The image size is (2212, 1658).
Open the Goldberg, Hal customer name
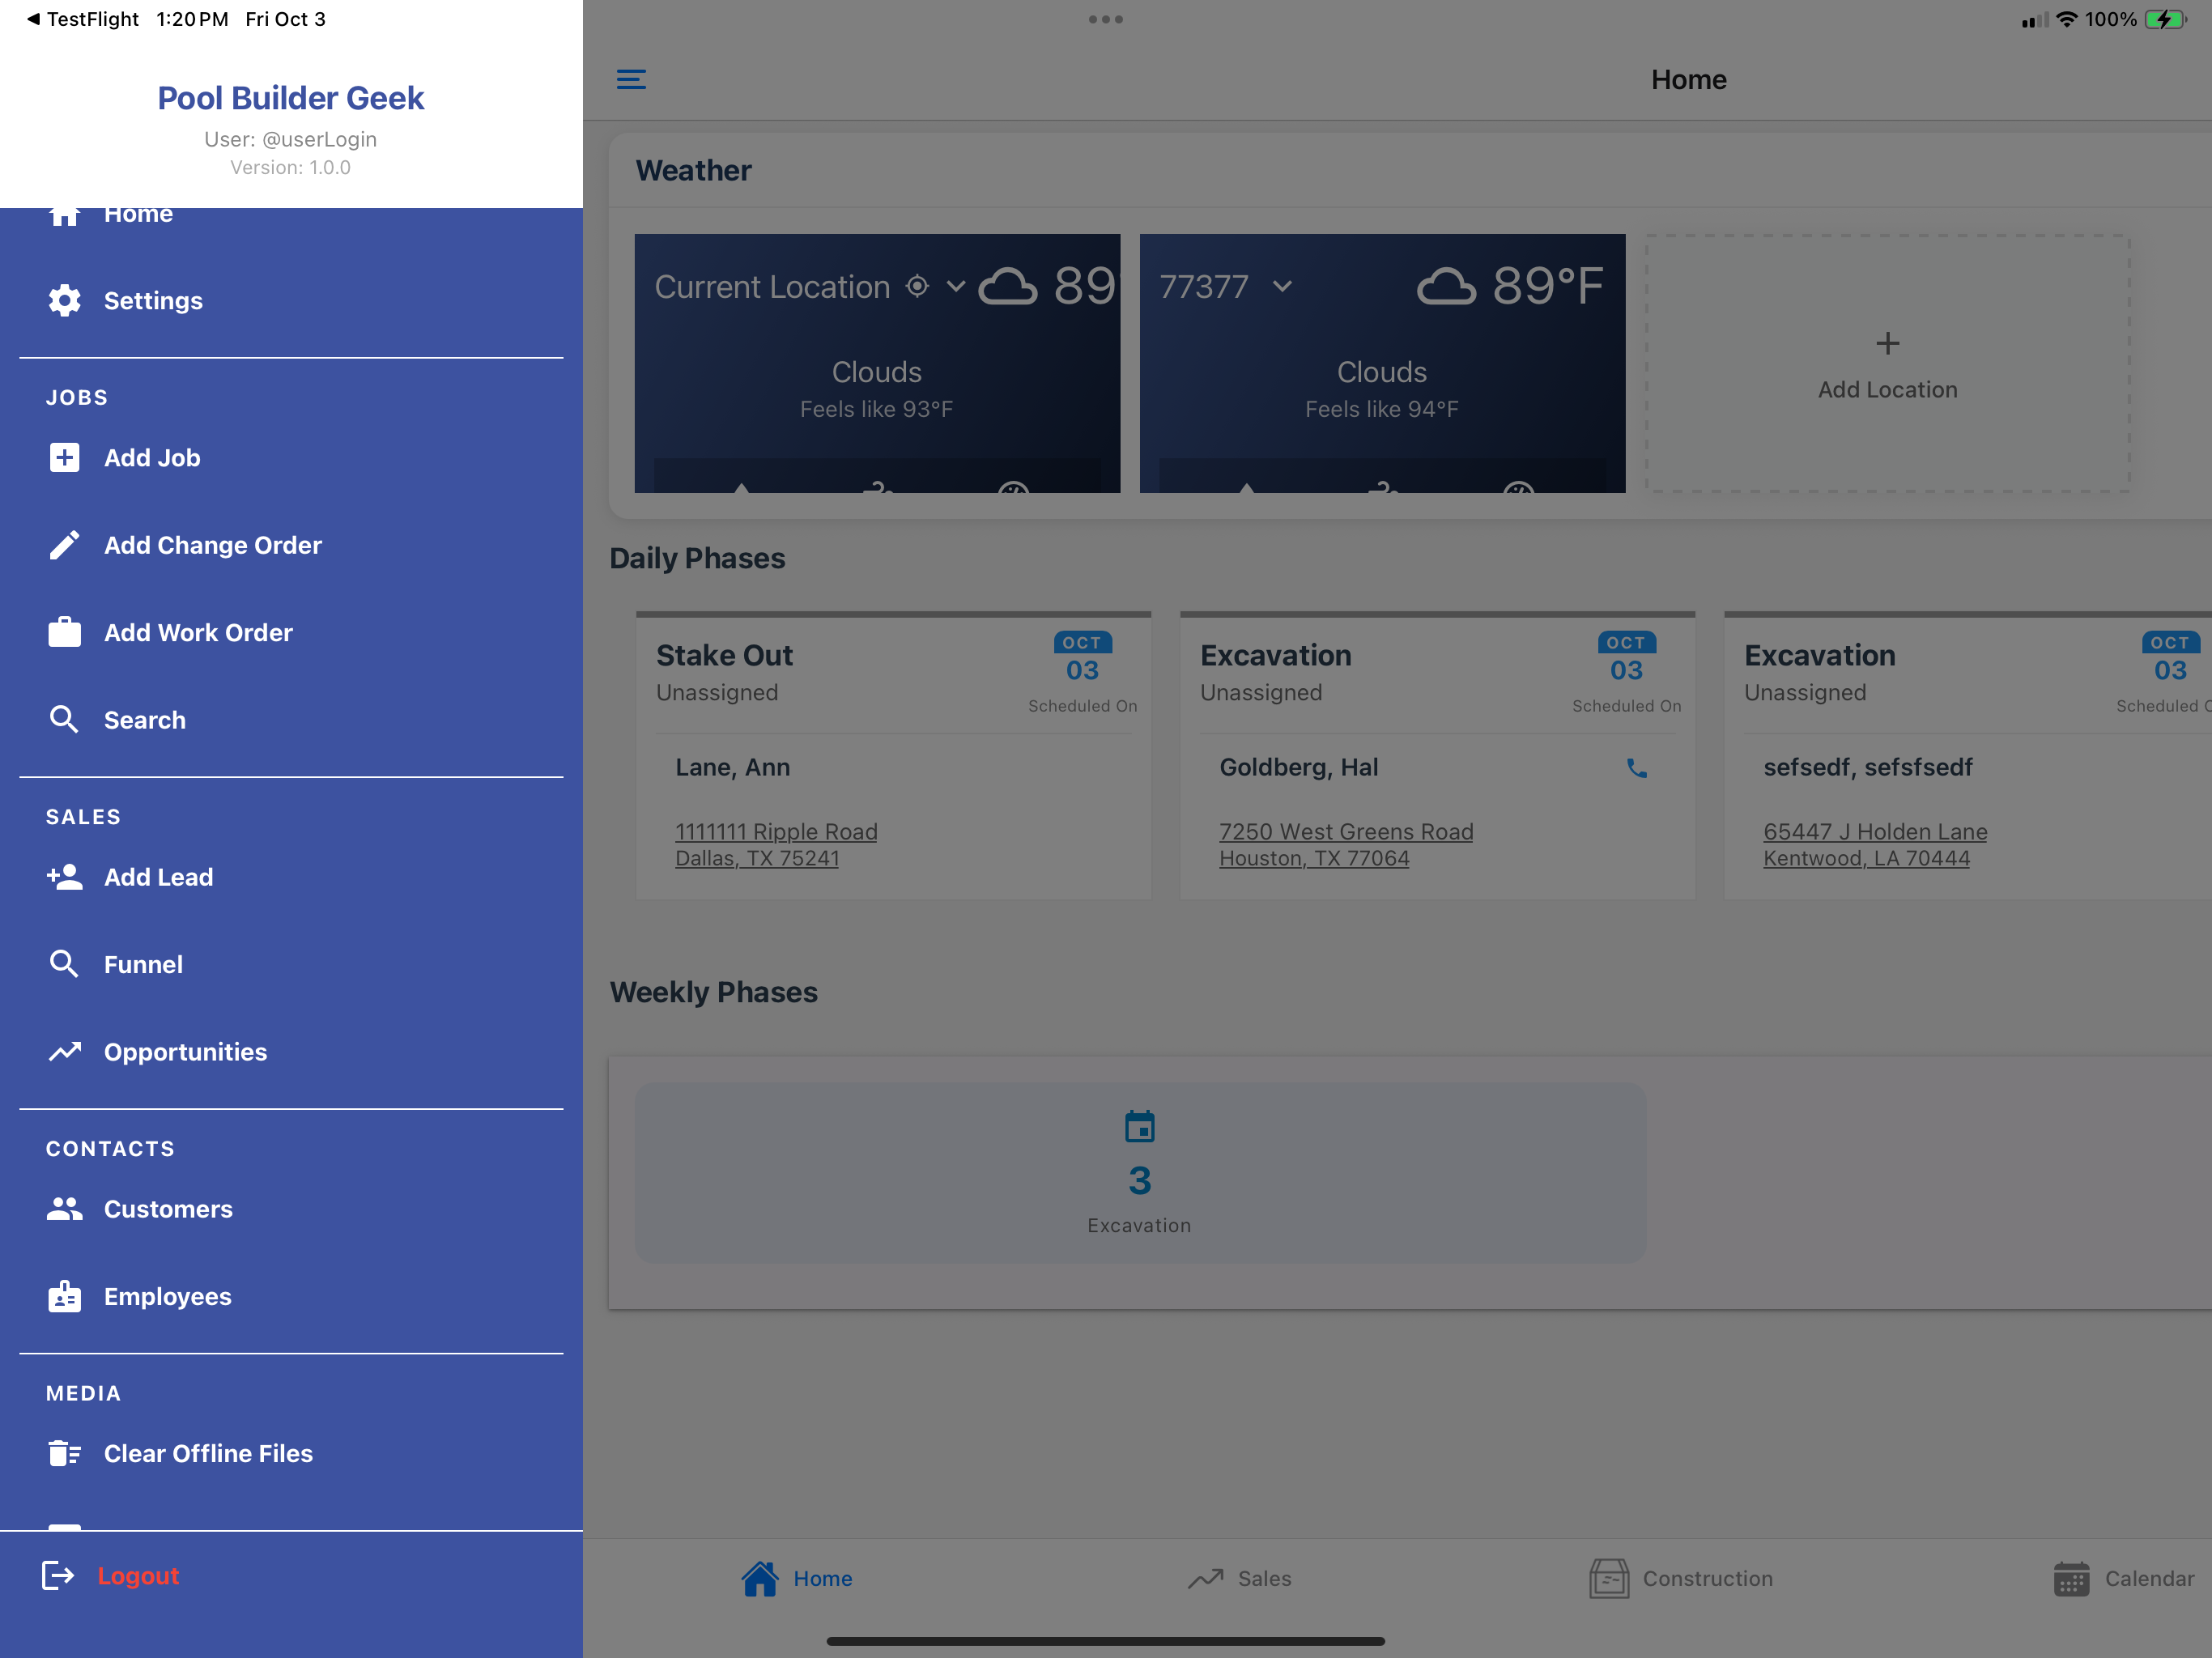(1298, 767)
